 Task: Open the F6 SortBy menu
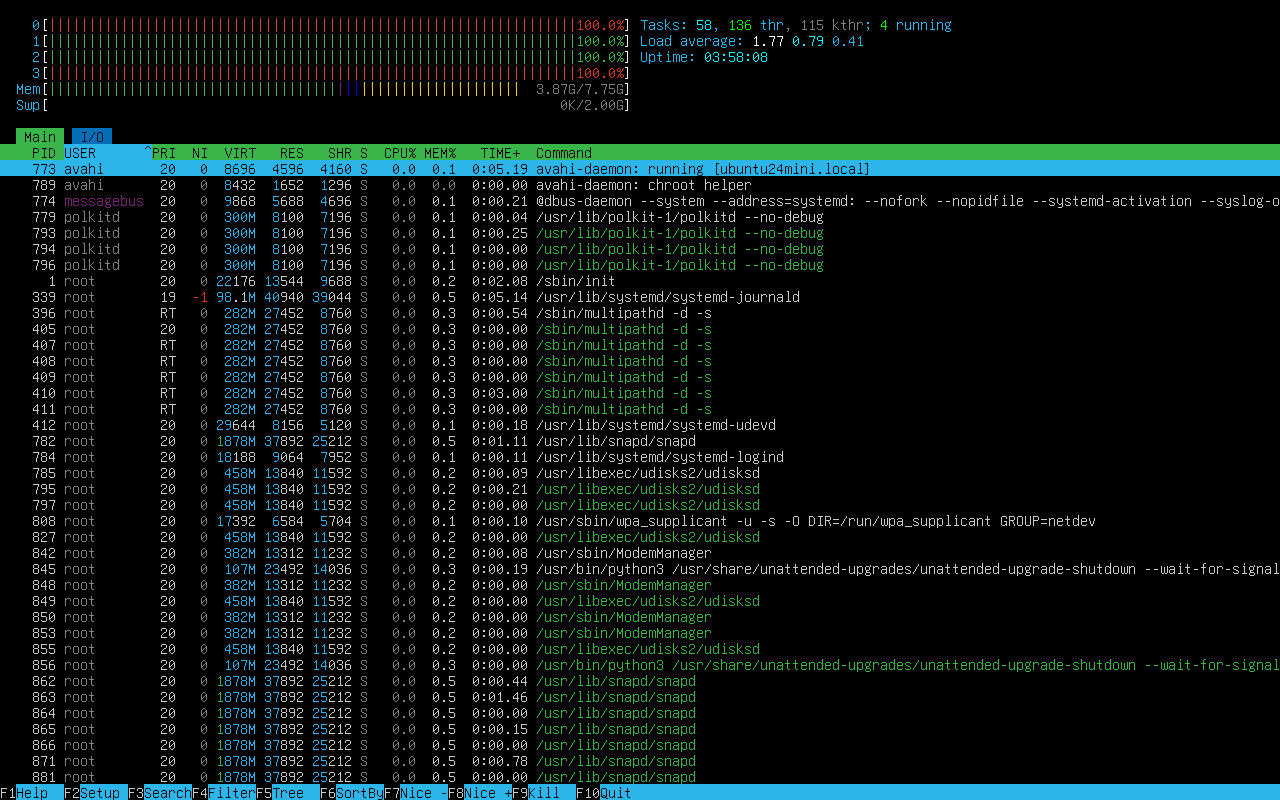(x=359, y=793)
